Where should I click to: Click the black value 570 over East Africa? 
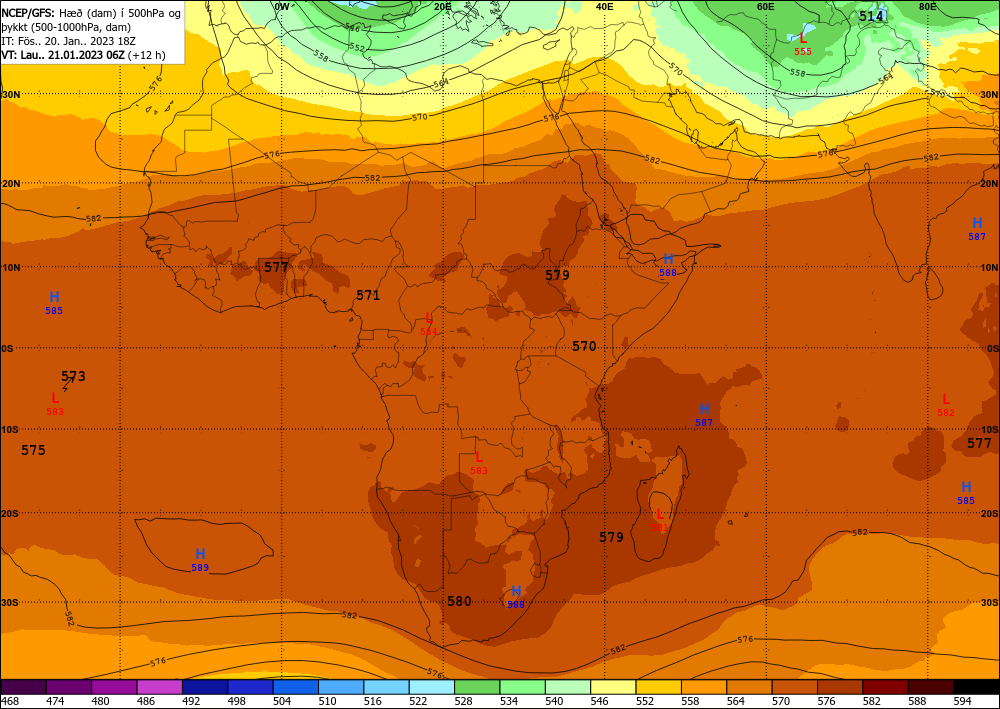(x=584, y=346)
